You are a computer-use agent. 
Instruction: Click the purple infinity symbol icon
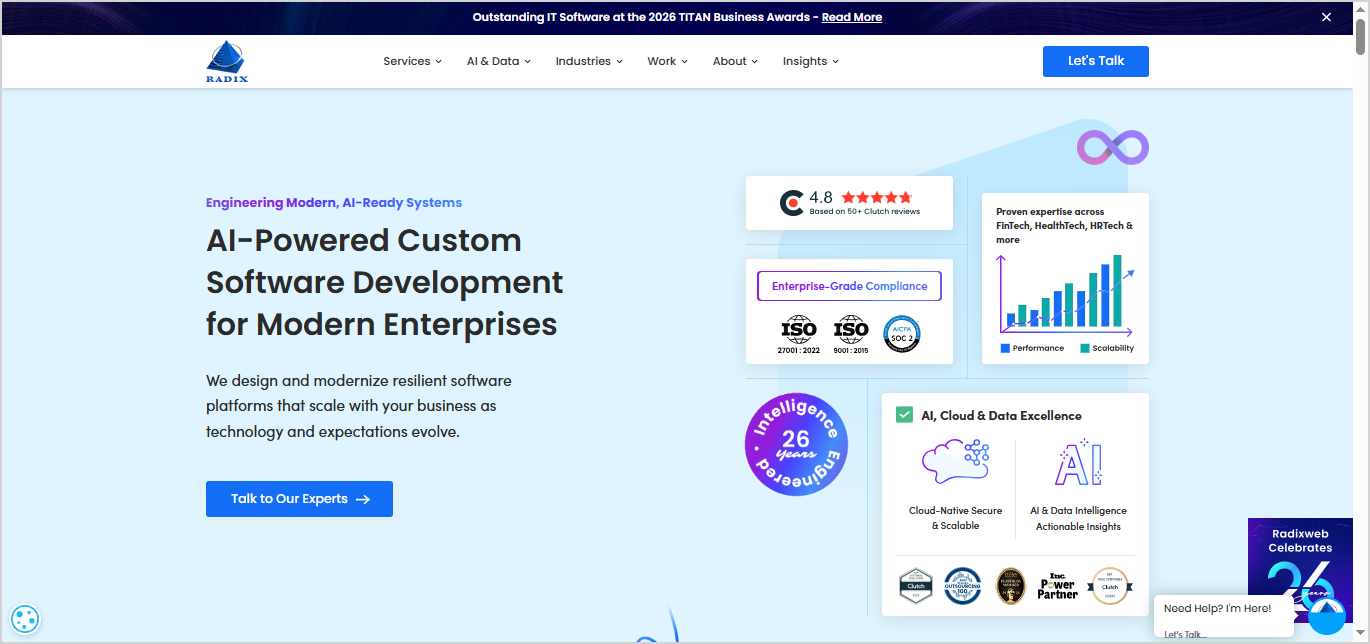coord(1113,148)
